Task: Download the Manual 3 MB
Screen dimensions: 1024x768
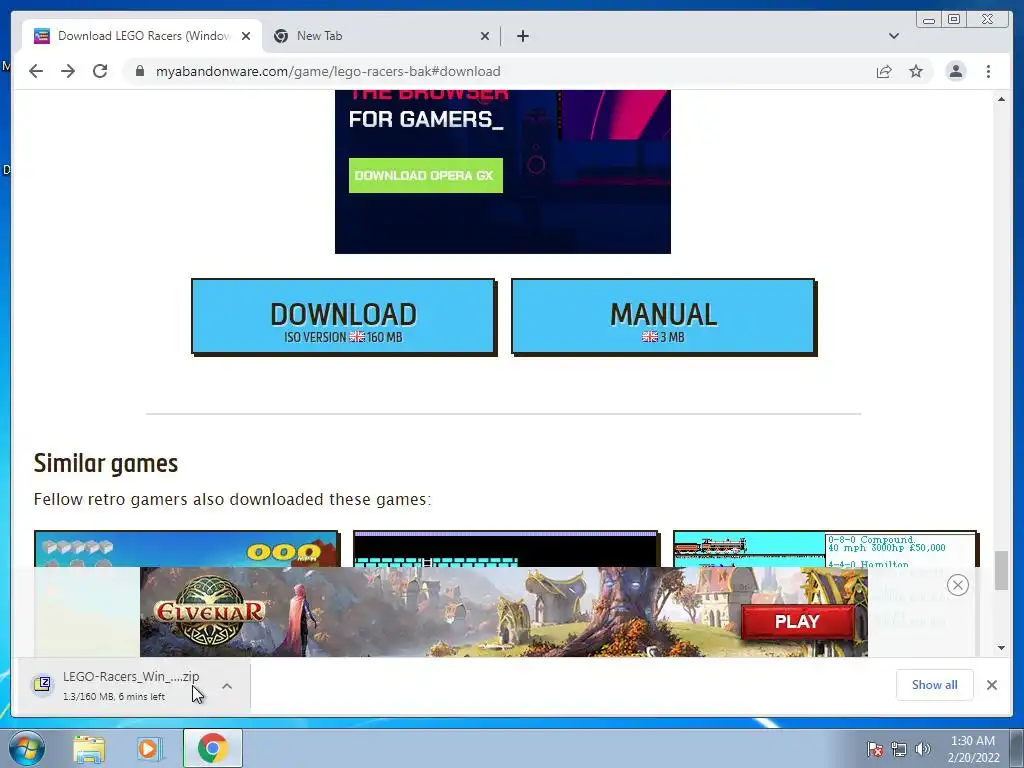Action: pyautogui.click(x=664, y=317)
